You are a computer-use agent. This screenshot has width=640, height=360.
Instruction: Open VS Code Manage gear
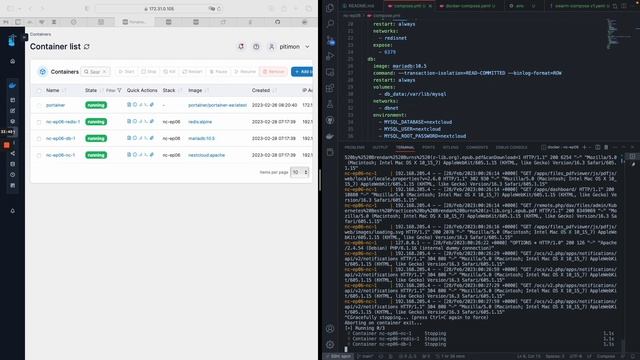[x=330, y=344]
